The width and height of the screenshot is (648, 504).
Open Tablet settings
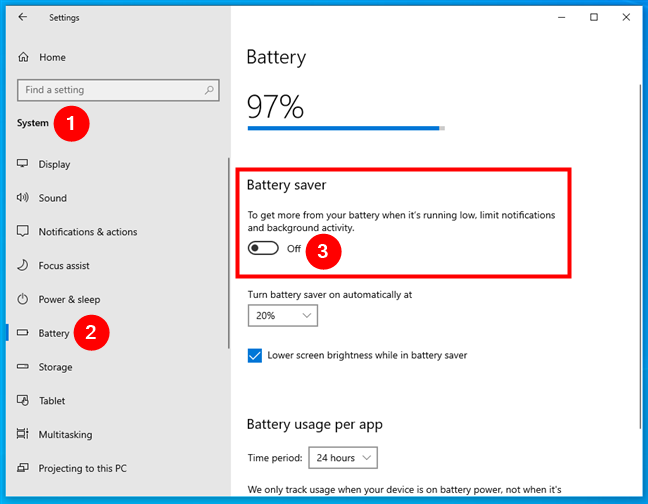click(117, 401)
